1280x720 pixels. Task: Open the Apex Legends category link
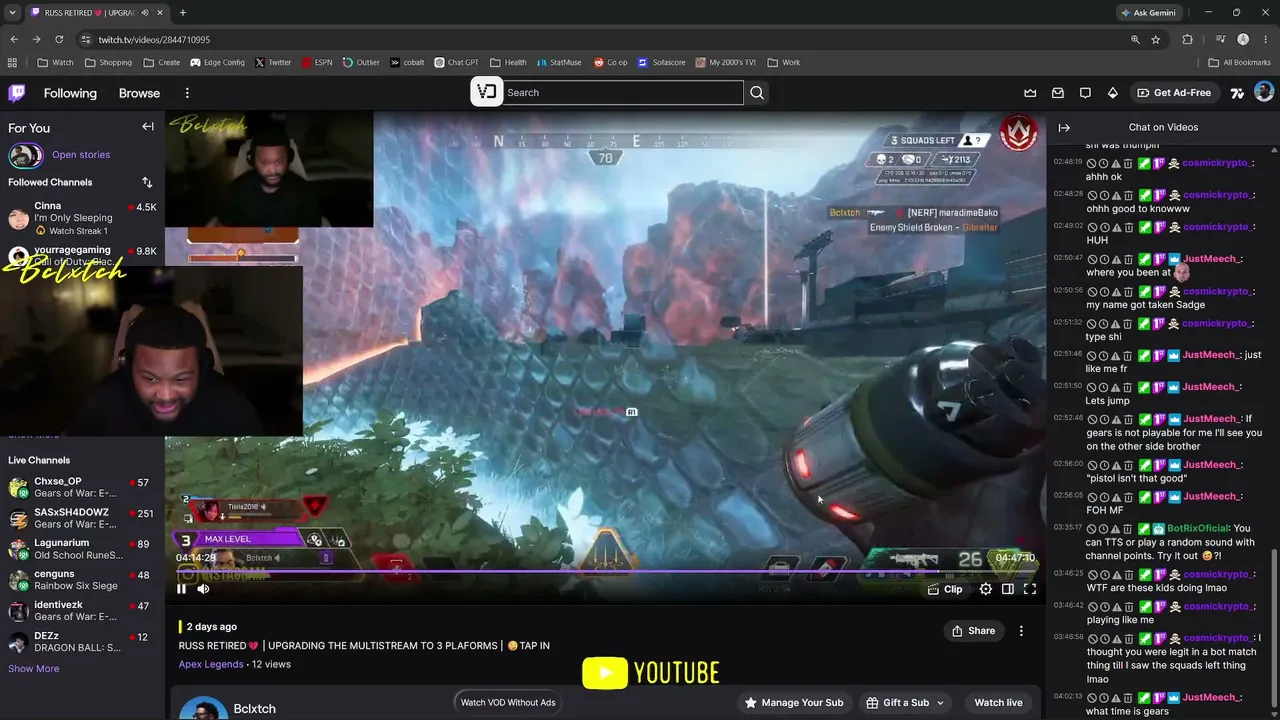tap(211, 664)
